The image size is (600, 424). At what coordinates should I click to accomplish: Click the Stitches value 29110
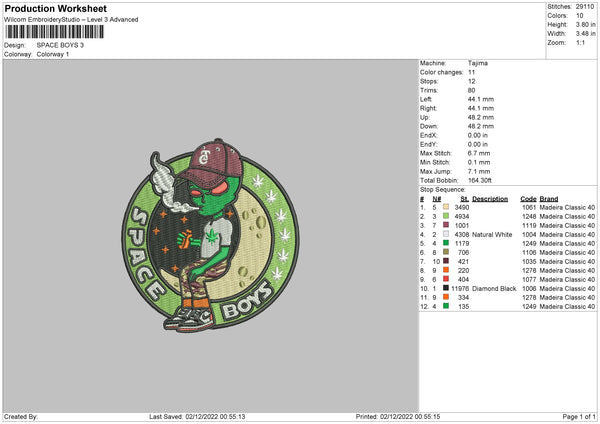click(x=585, y=7)
